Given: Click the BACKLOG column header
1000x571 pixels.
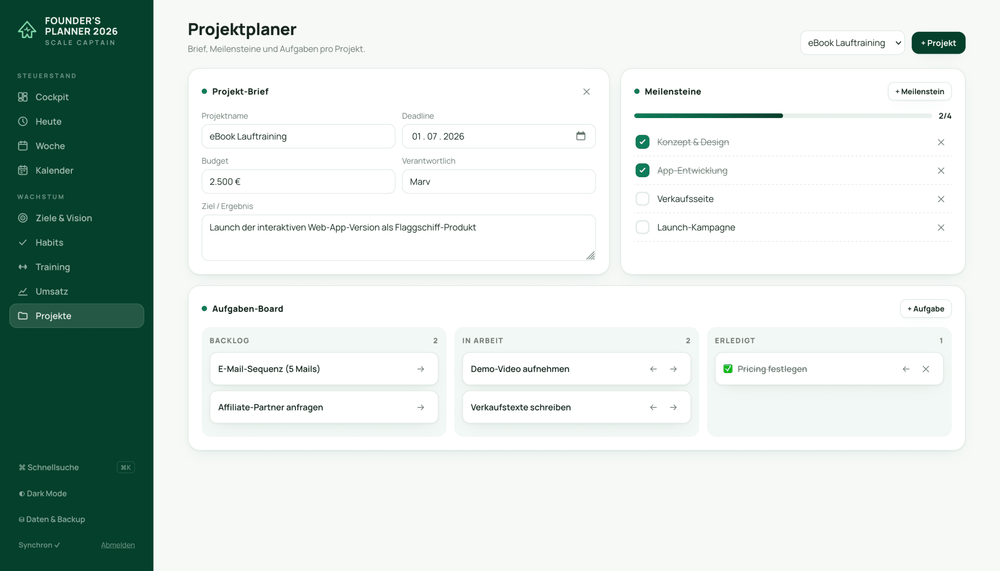Looking at the screenshot, I should [x=229, y=341].
